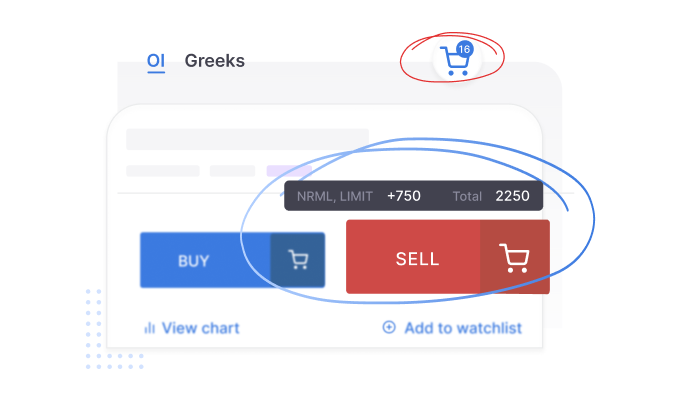
Task: Click the NRML, LIMIT label in tooltip
Action: (x=334, y=196)
